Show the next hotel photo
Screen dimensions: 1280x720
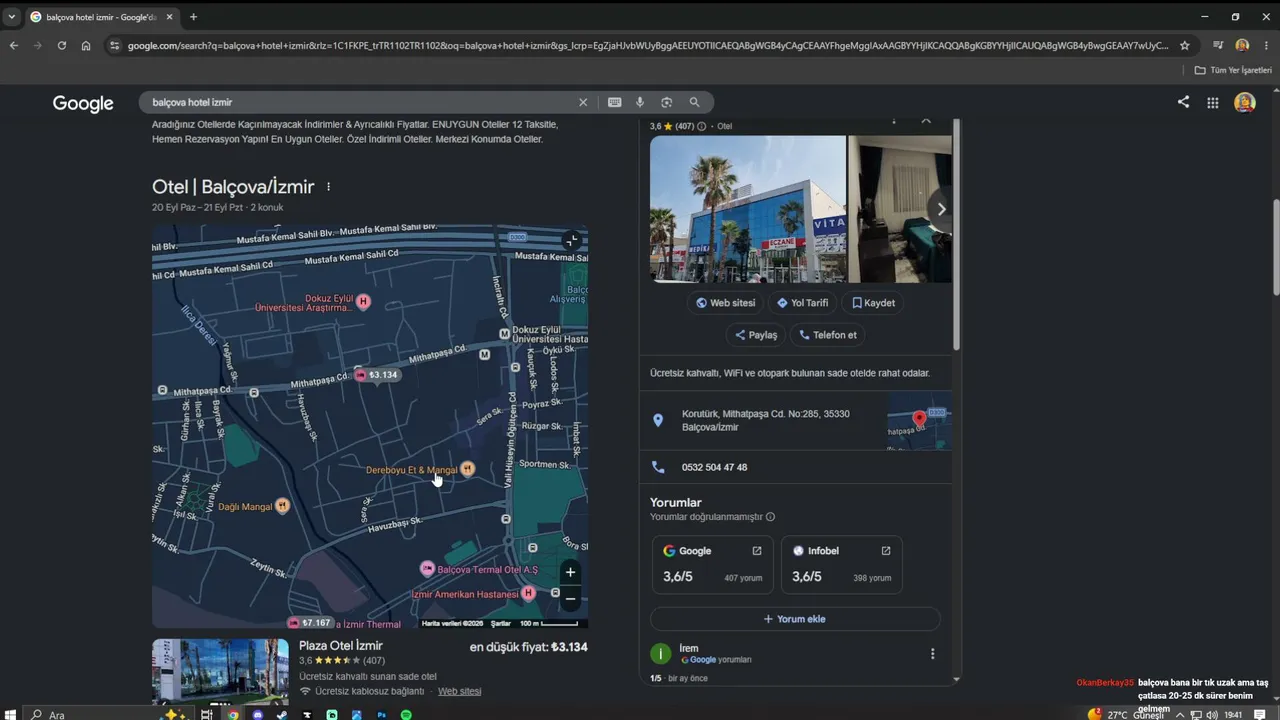(x=940, y=209)
